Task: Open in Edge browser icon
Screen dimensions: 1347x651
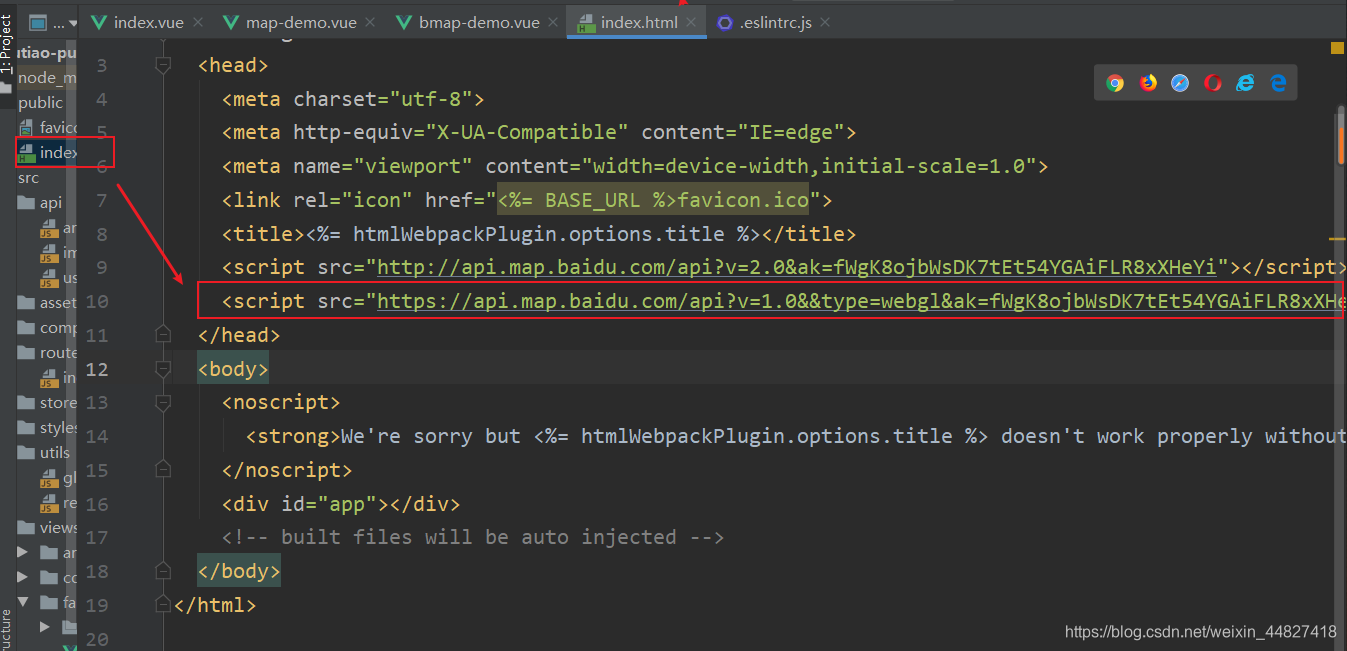Action: [1278, 83]
